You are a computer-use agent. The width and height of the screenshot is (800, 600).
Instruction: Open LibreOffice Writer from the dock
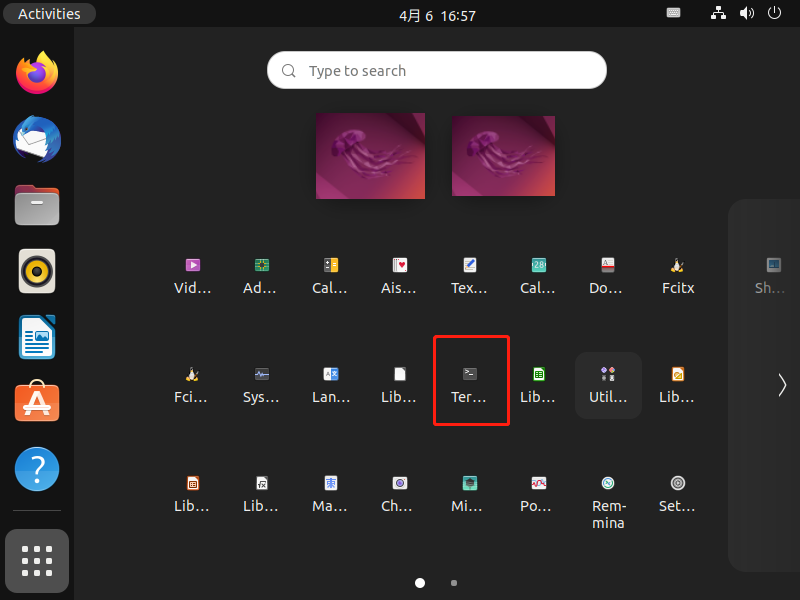(37, 337)
